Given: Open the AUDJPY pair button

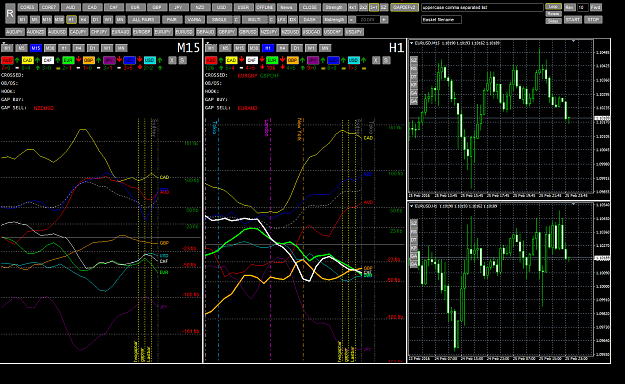Looking at the screenshot, I should tap(15, 32).
